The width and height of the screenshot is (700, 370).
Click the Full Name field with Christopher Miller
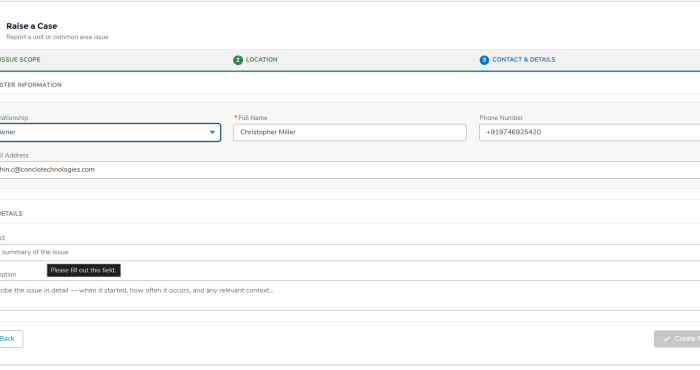point(350,133)
